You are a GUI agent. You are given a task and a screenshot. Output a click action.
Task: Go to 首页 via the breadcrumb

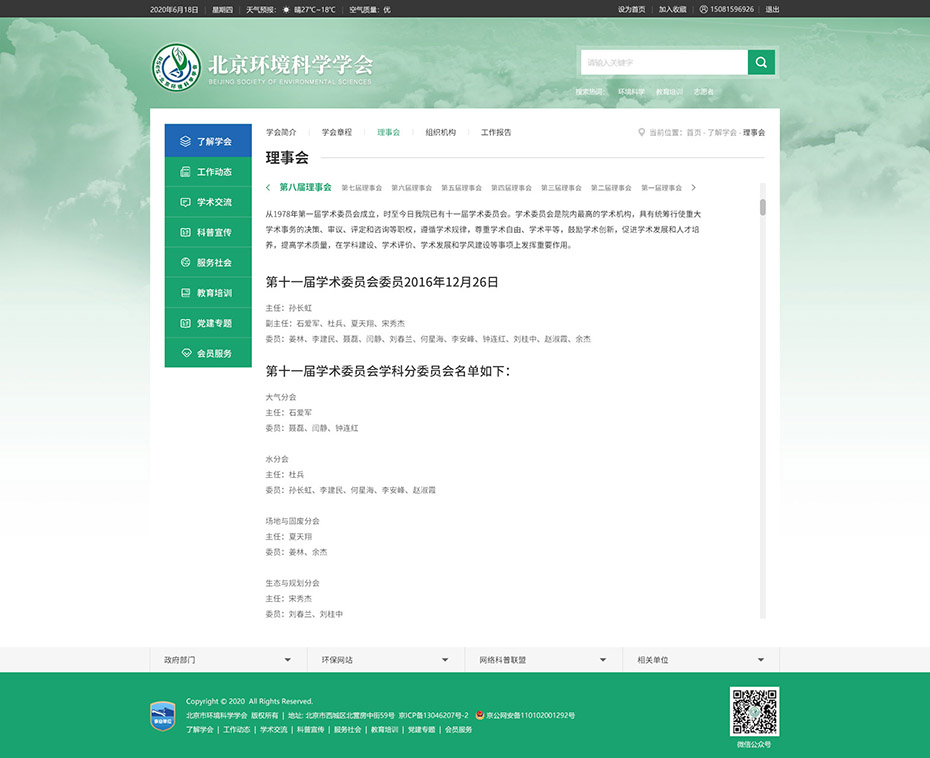[x=690, y=132]
